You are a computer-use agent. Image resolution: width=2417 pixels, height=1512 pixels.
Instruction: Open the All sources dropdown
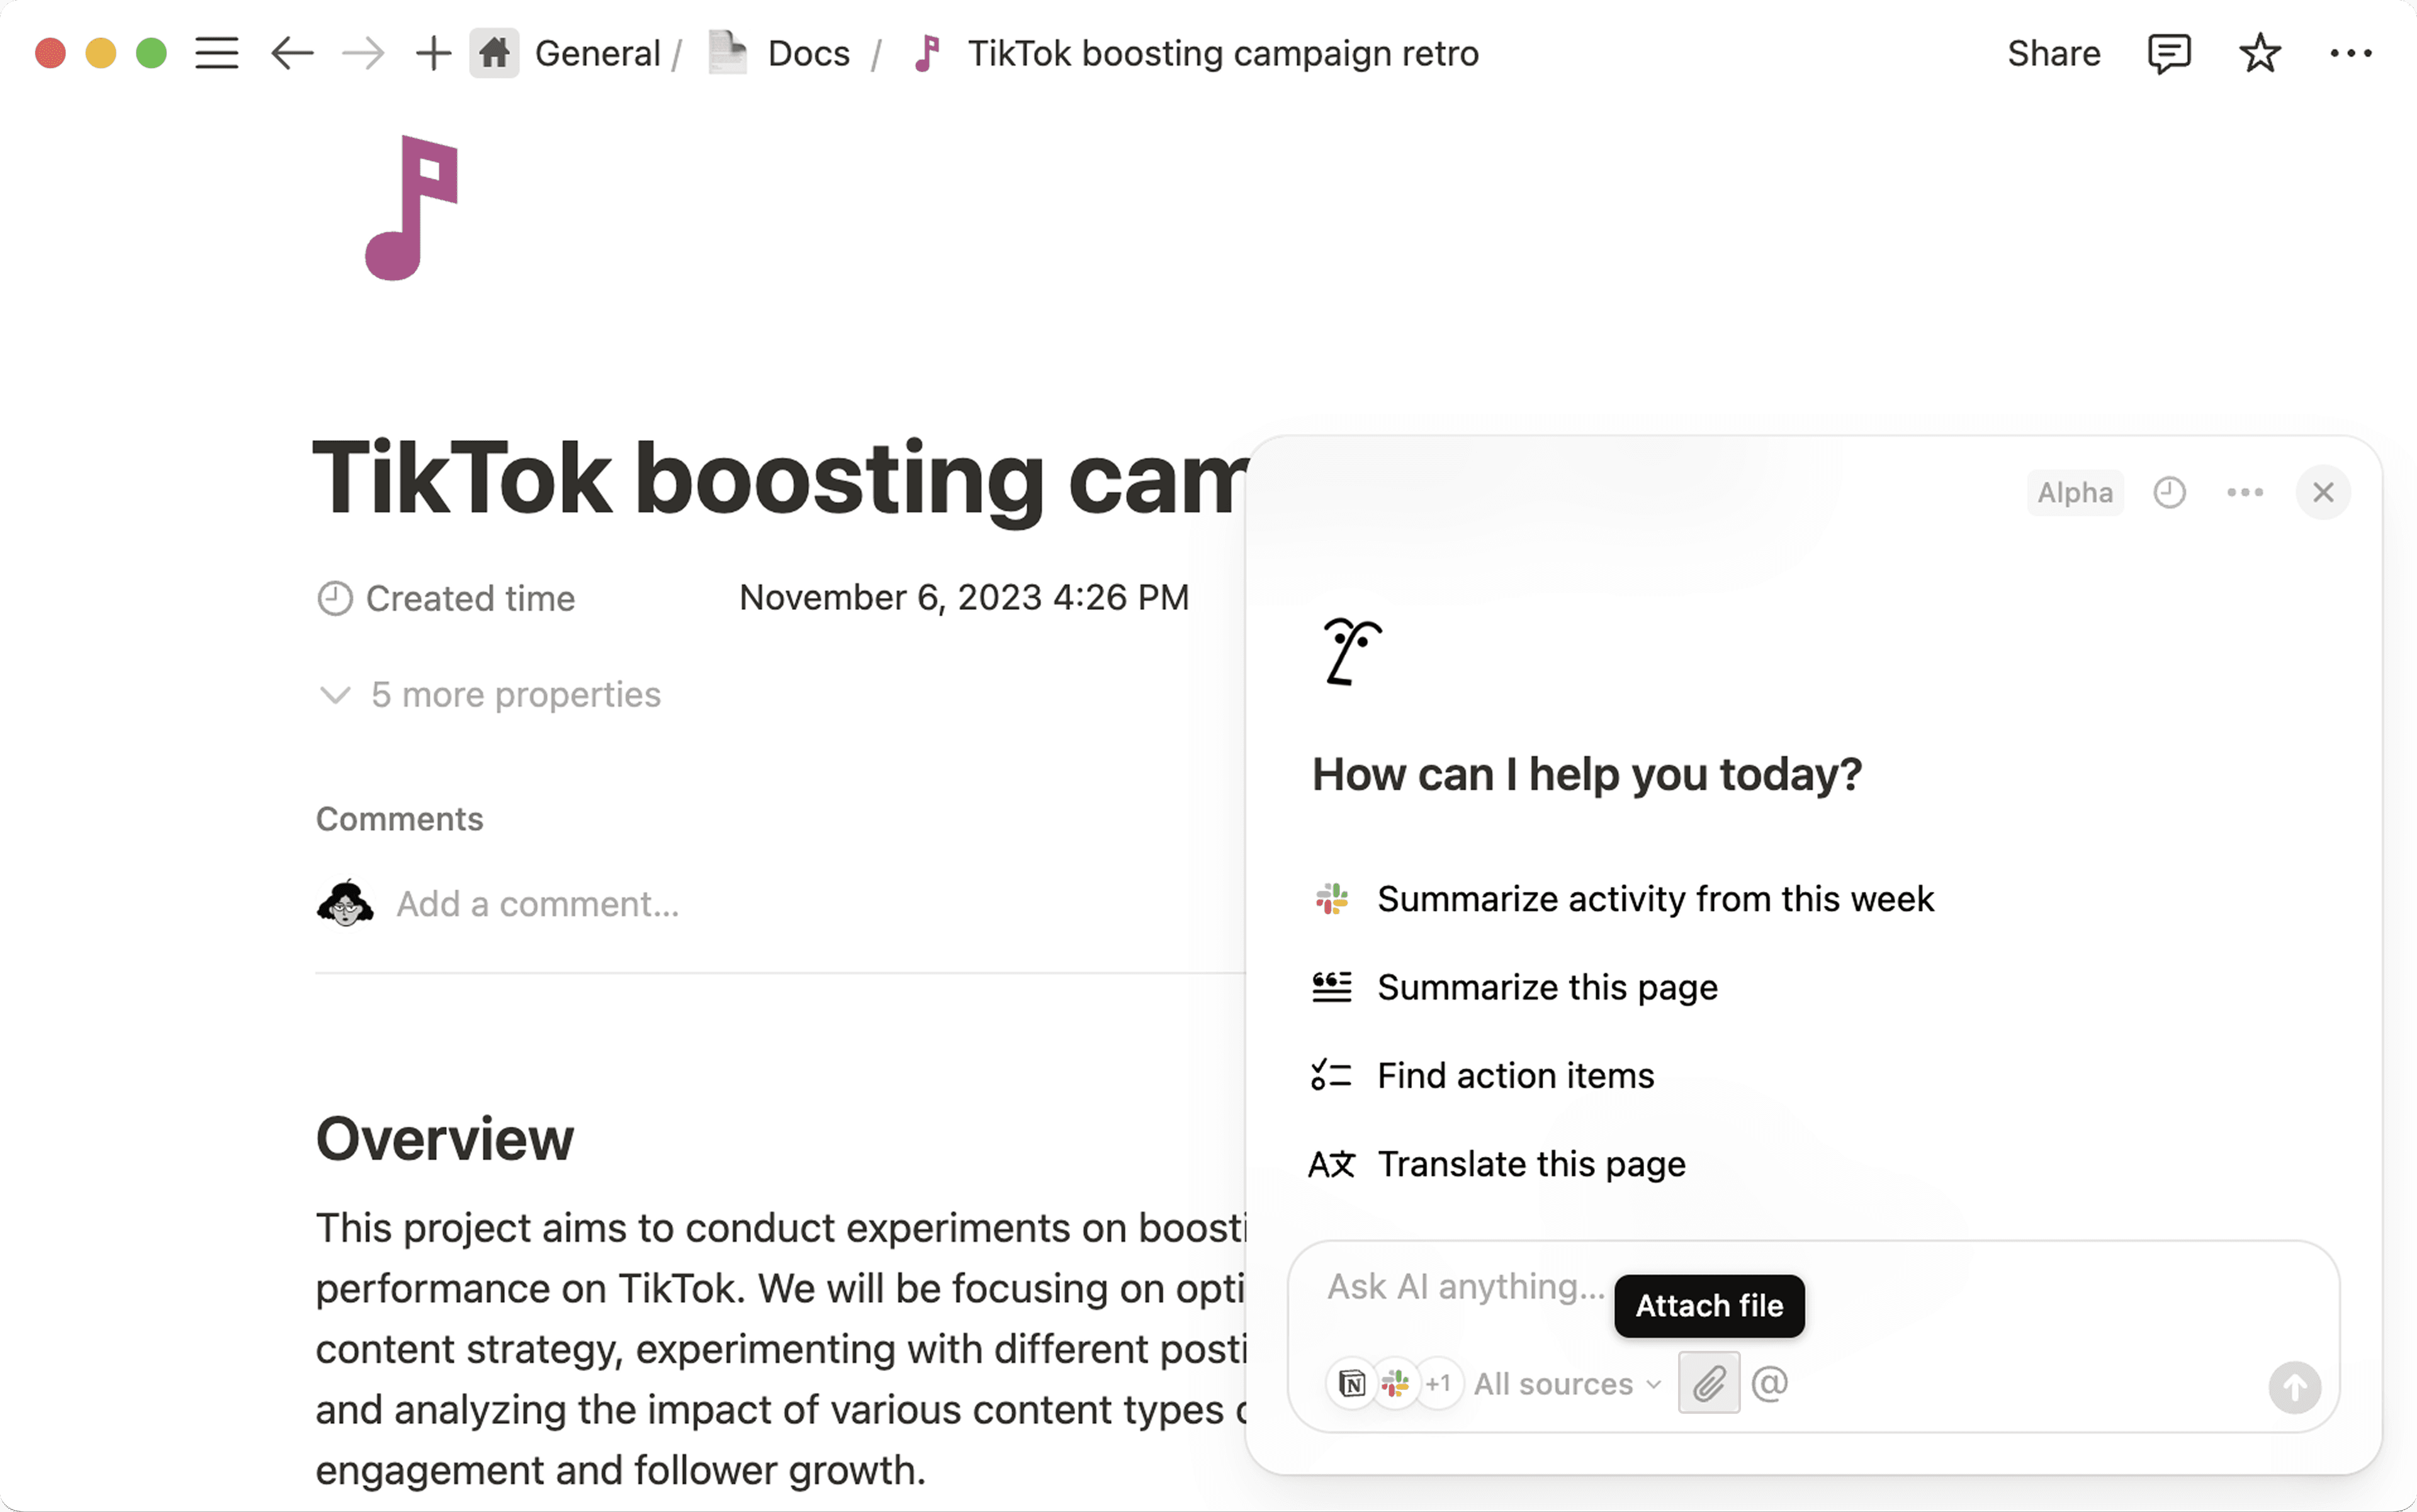coord(1566,1384)
